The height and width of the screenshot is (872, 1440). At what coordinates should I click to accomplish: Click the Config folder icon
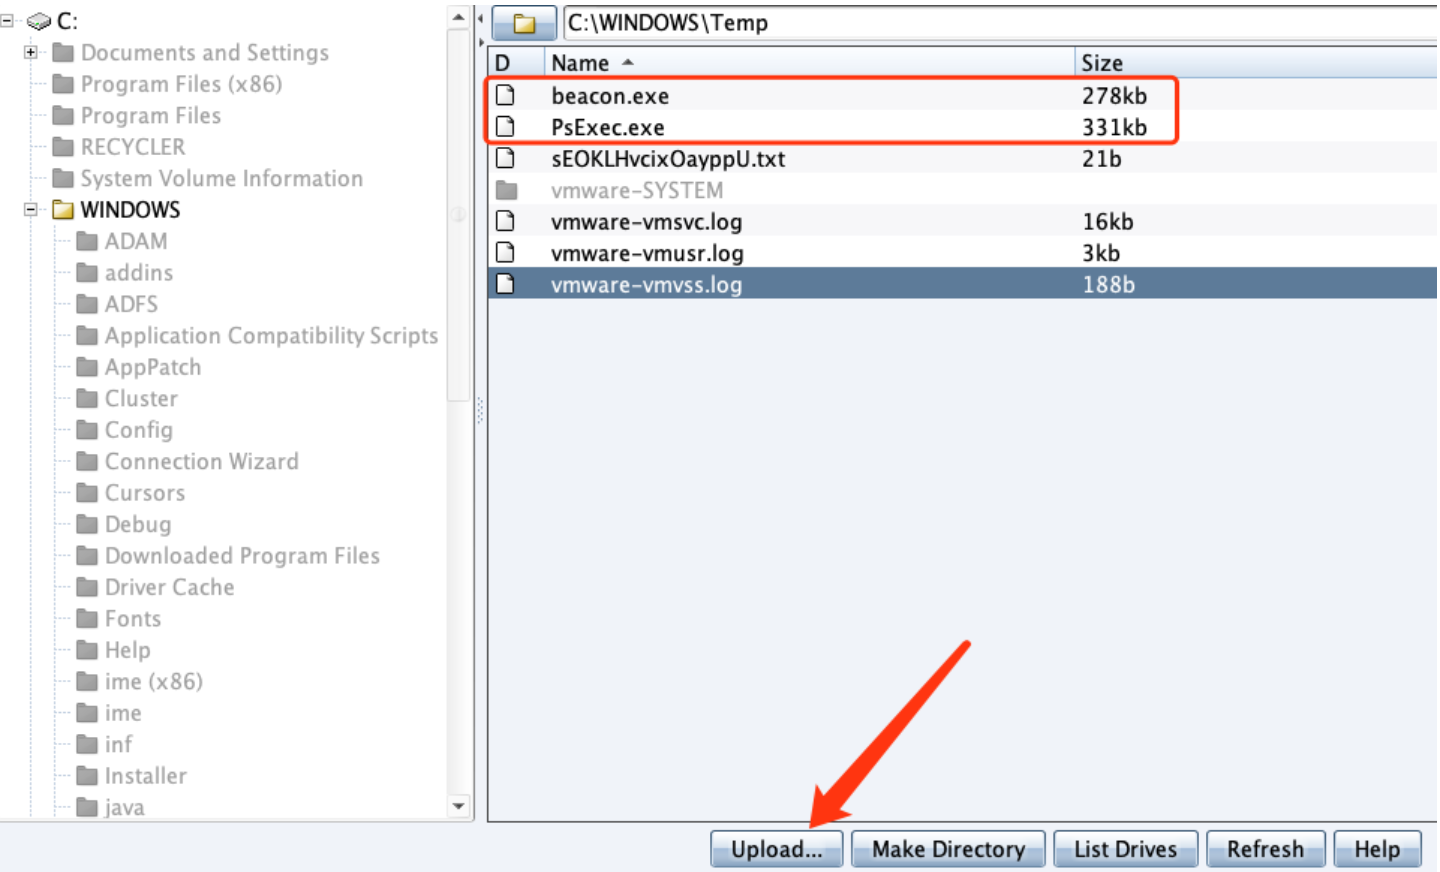(88, 430)
